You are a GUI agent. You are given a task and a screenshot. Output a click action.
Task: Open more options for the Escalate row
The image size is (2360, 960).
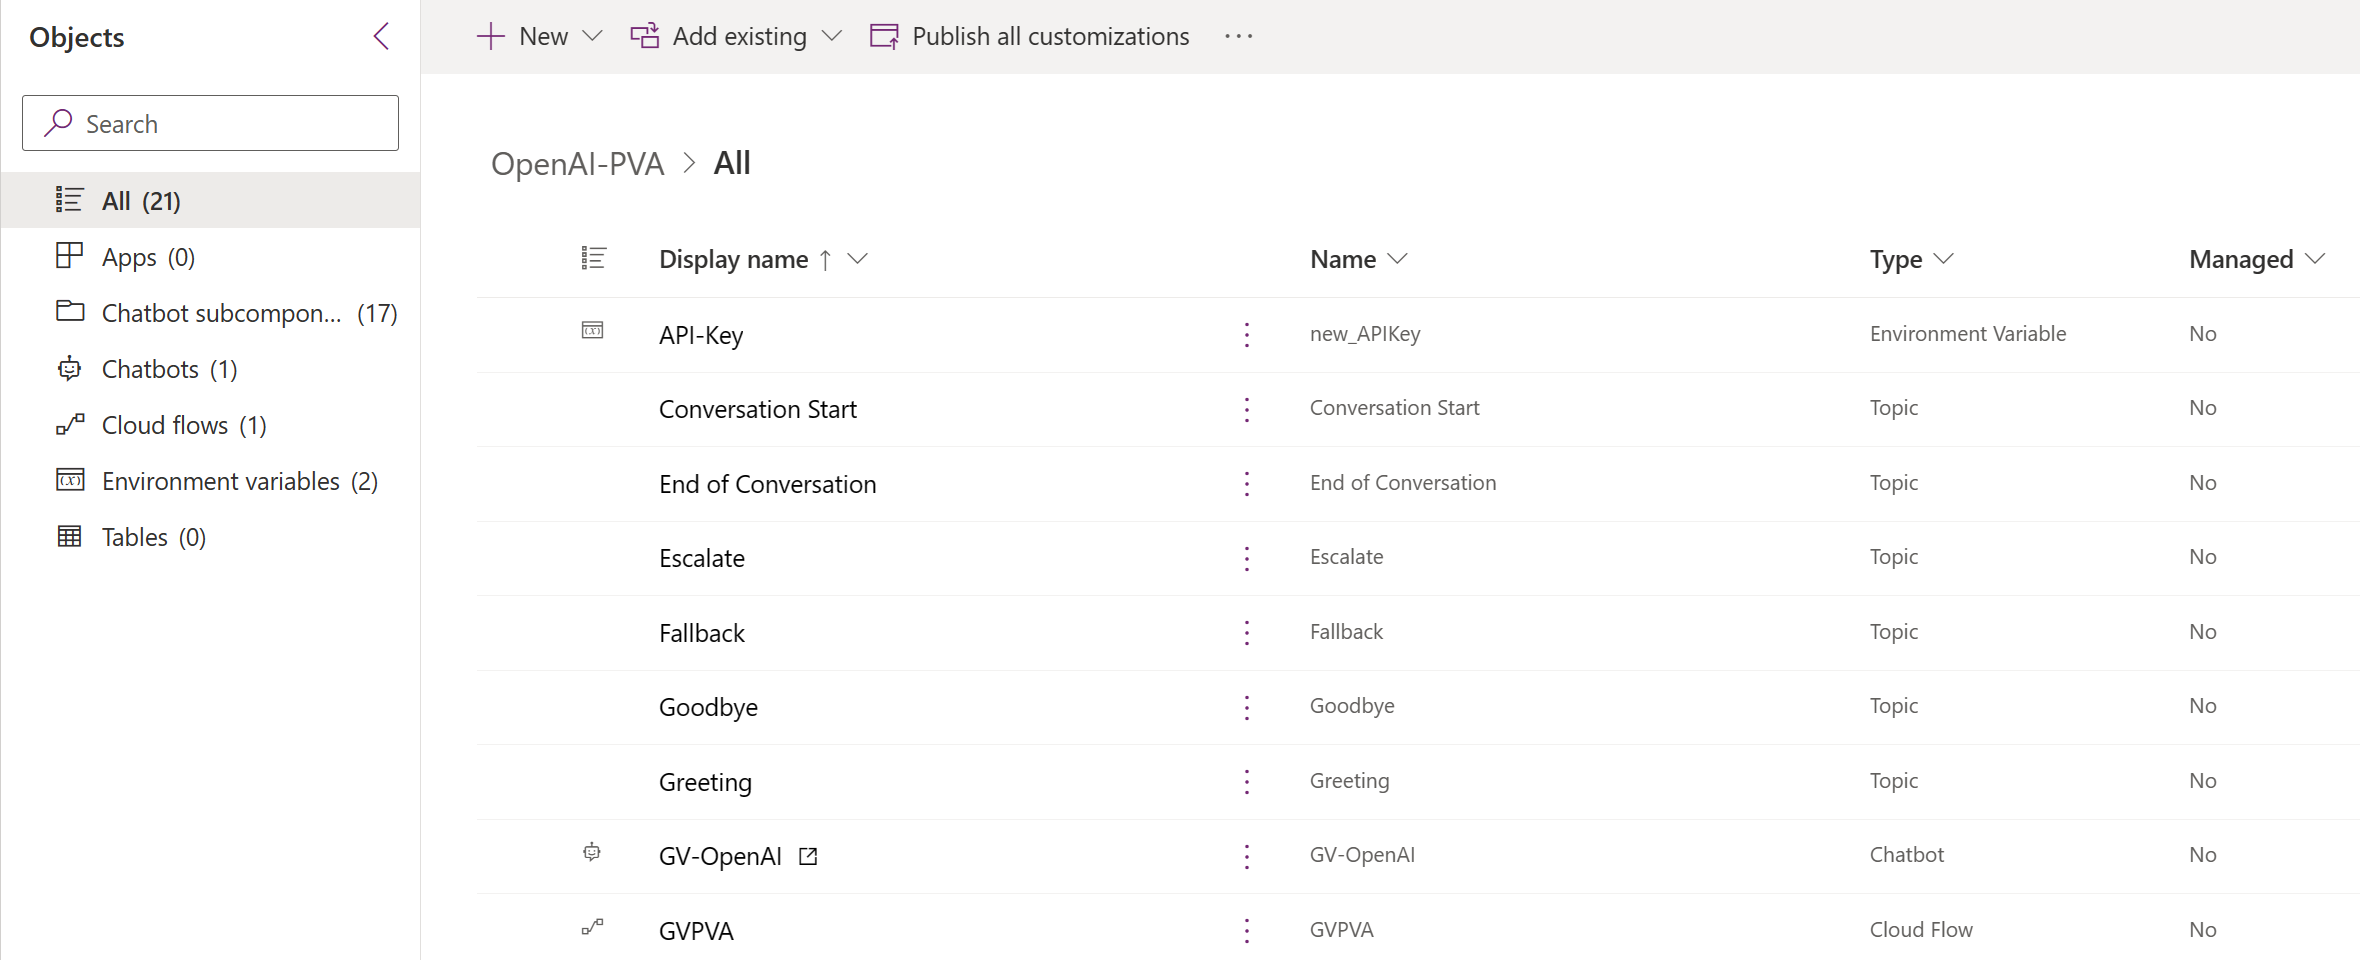(x=1246, y=558)
